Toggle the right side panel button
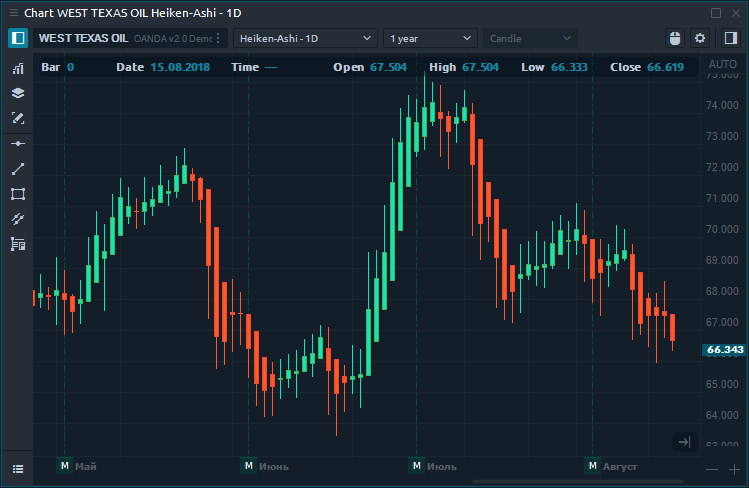749x488 pixels. point(729,38)
